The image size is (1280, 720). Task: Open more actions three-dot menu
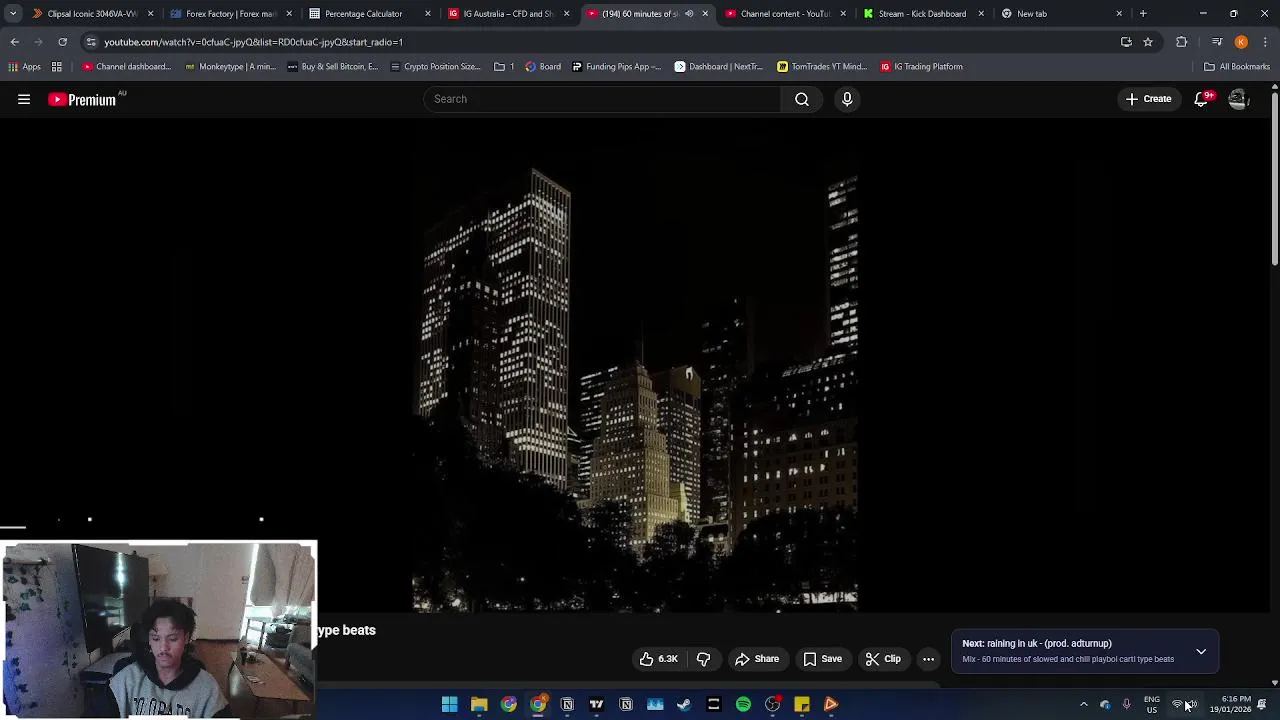928,659
